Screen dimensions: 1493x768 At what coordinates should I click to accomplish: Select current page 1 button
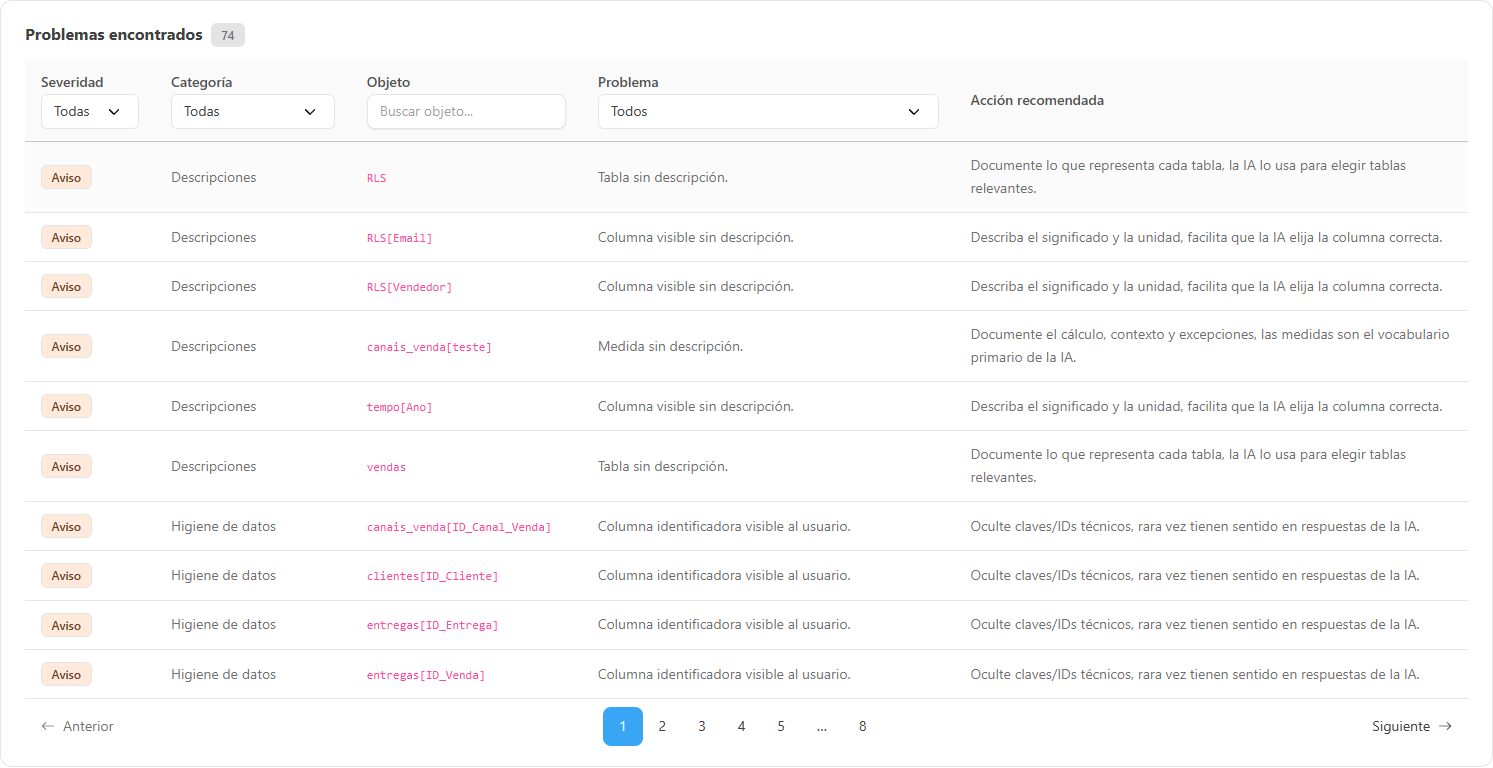(622, 727)
